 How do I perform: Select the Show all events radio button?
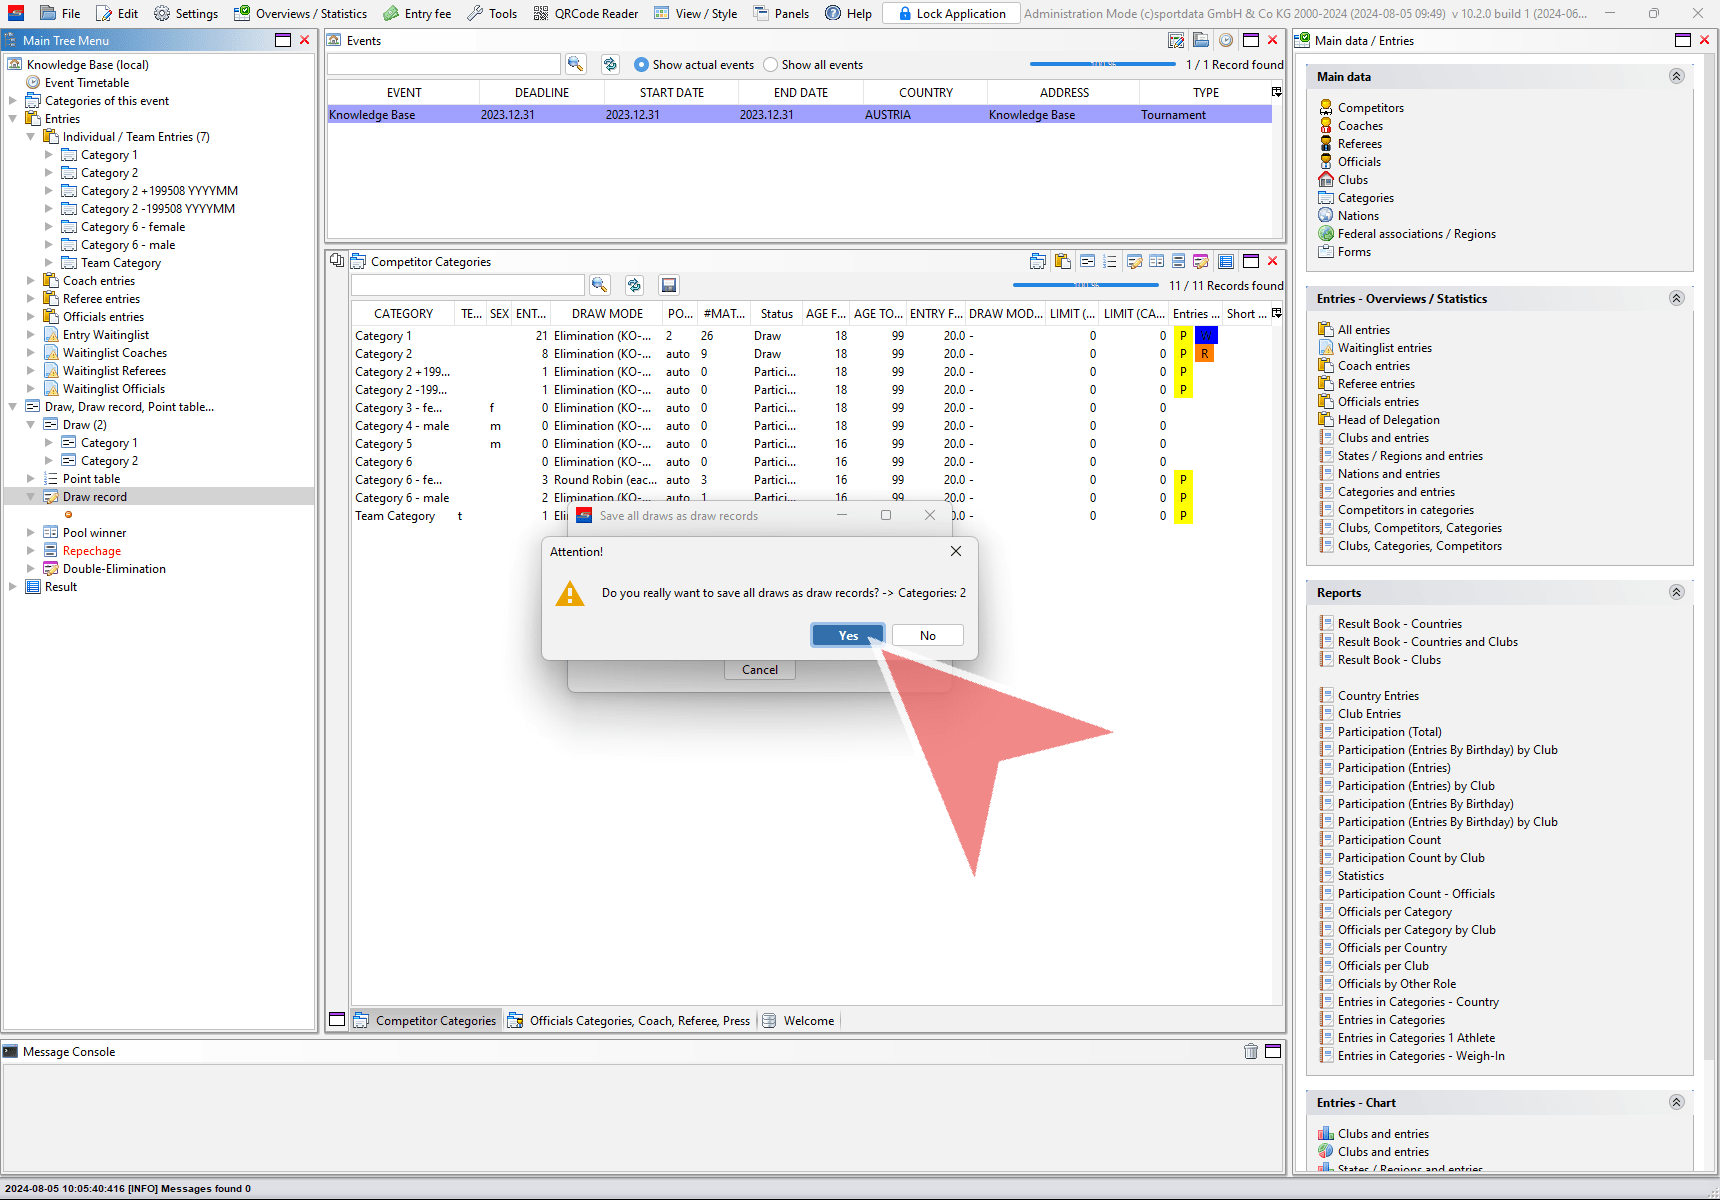point(770,65)
